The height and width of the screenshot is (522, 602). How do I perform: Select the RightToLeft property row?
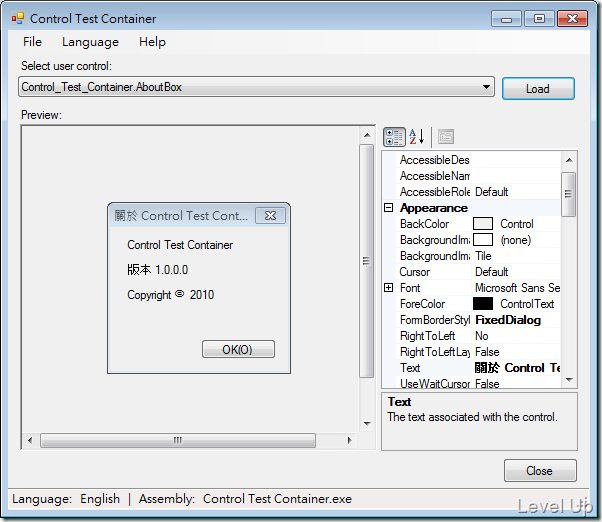[478, 336]
